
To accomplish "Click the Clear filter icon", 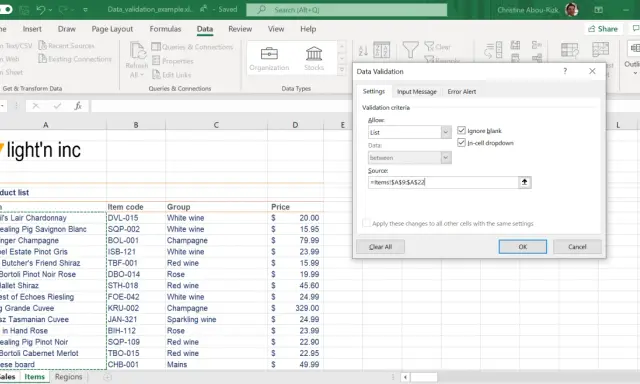I will (x=429, y=46).
